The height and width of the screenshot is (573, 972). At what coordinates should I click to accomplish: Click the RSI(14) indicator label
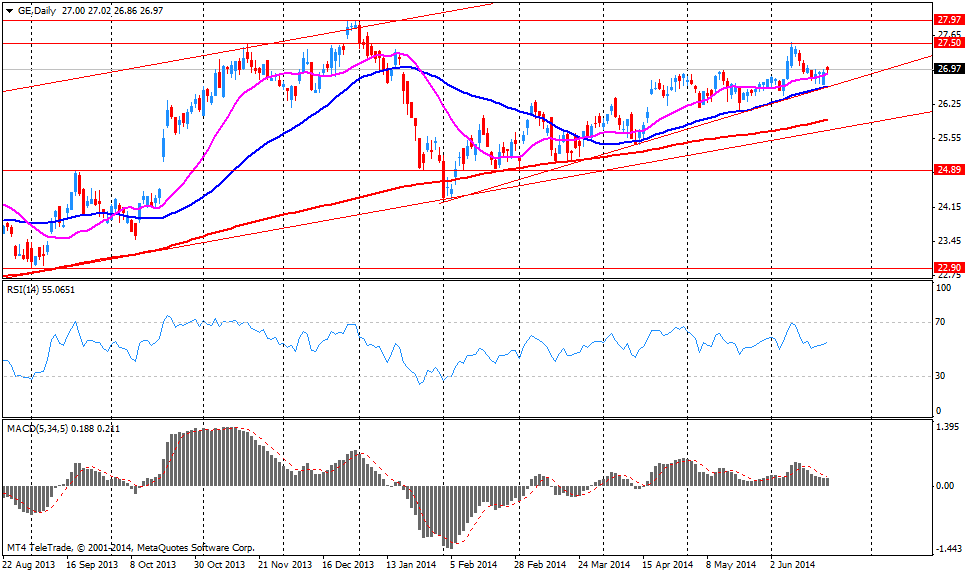pyautogui.click(x=26, y=290)
